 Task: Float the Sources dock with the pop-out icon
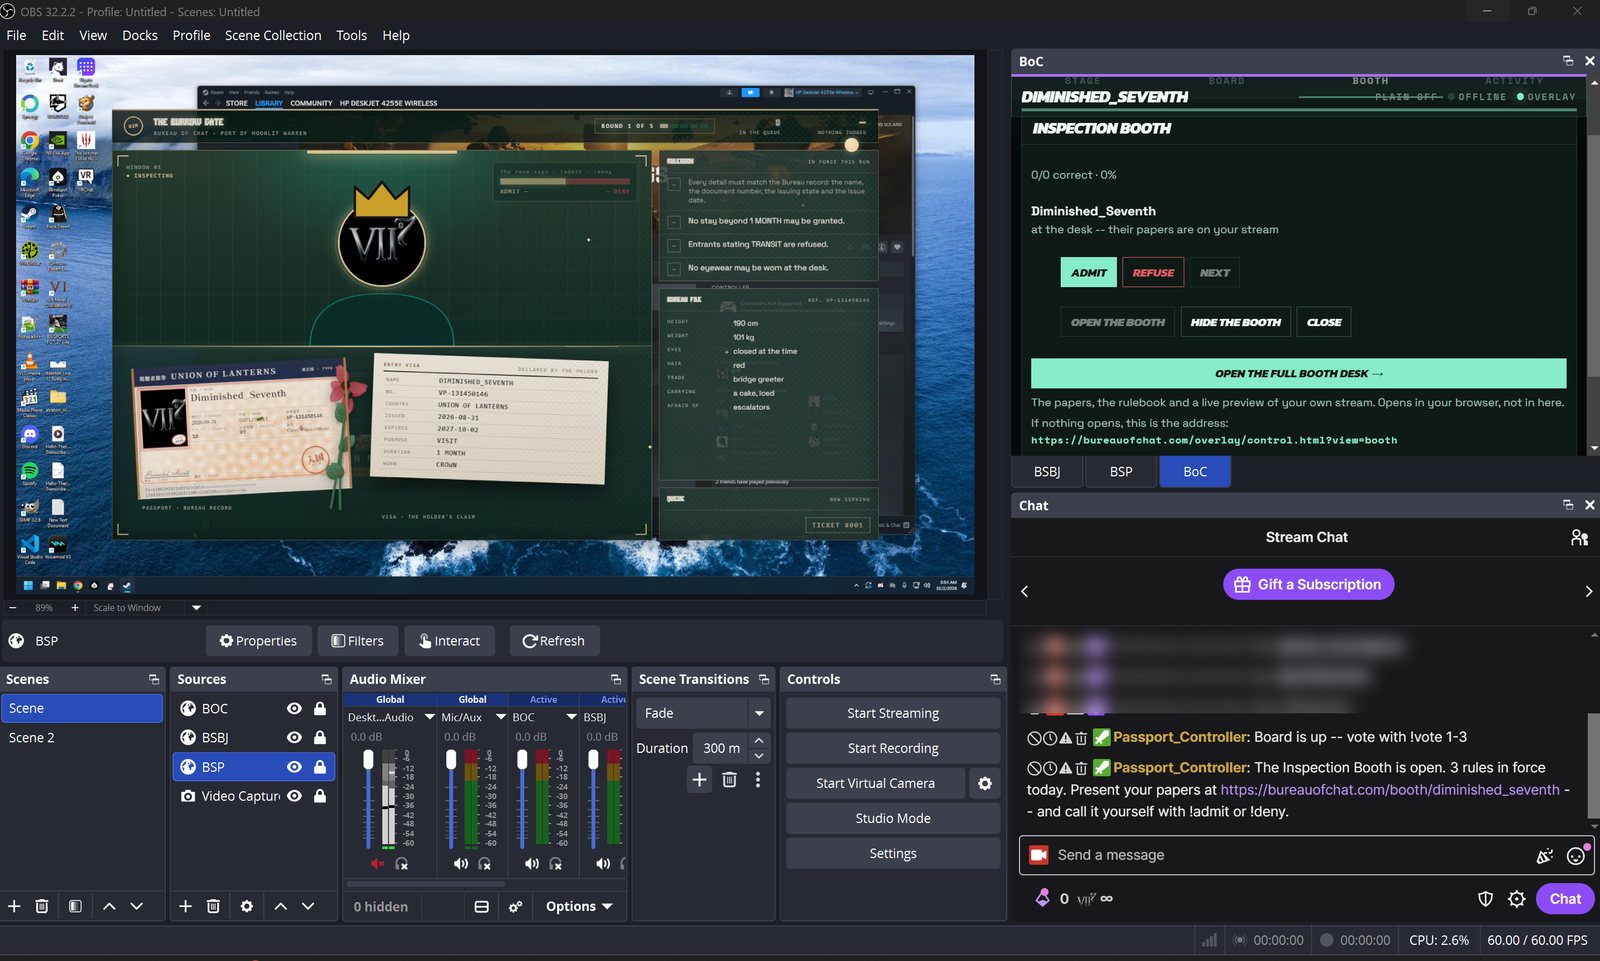click(x=326, y=679)
